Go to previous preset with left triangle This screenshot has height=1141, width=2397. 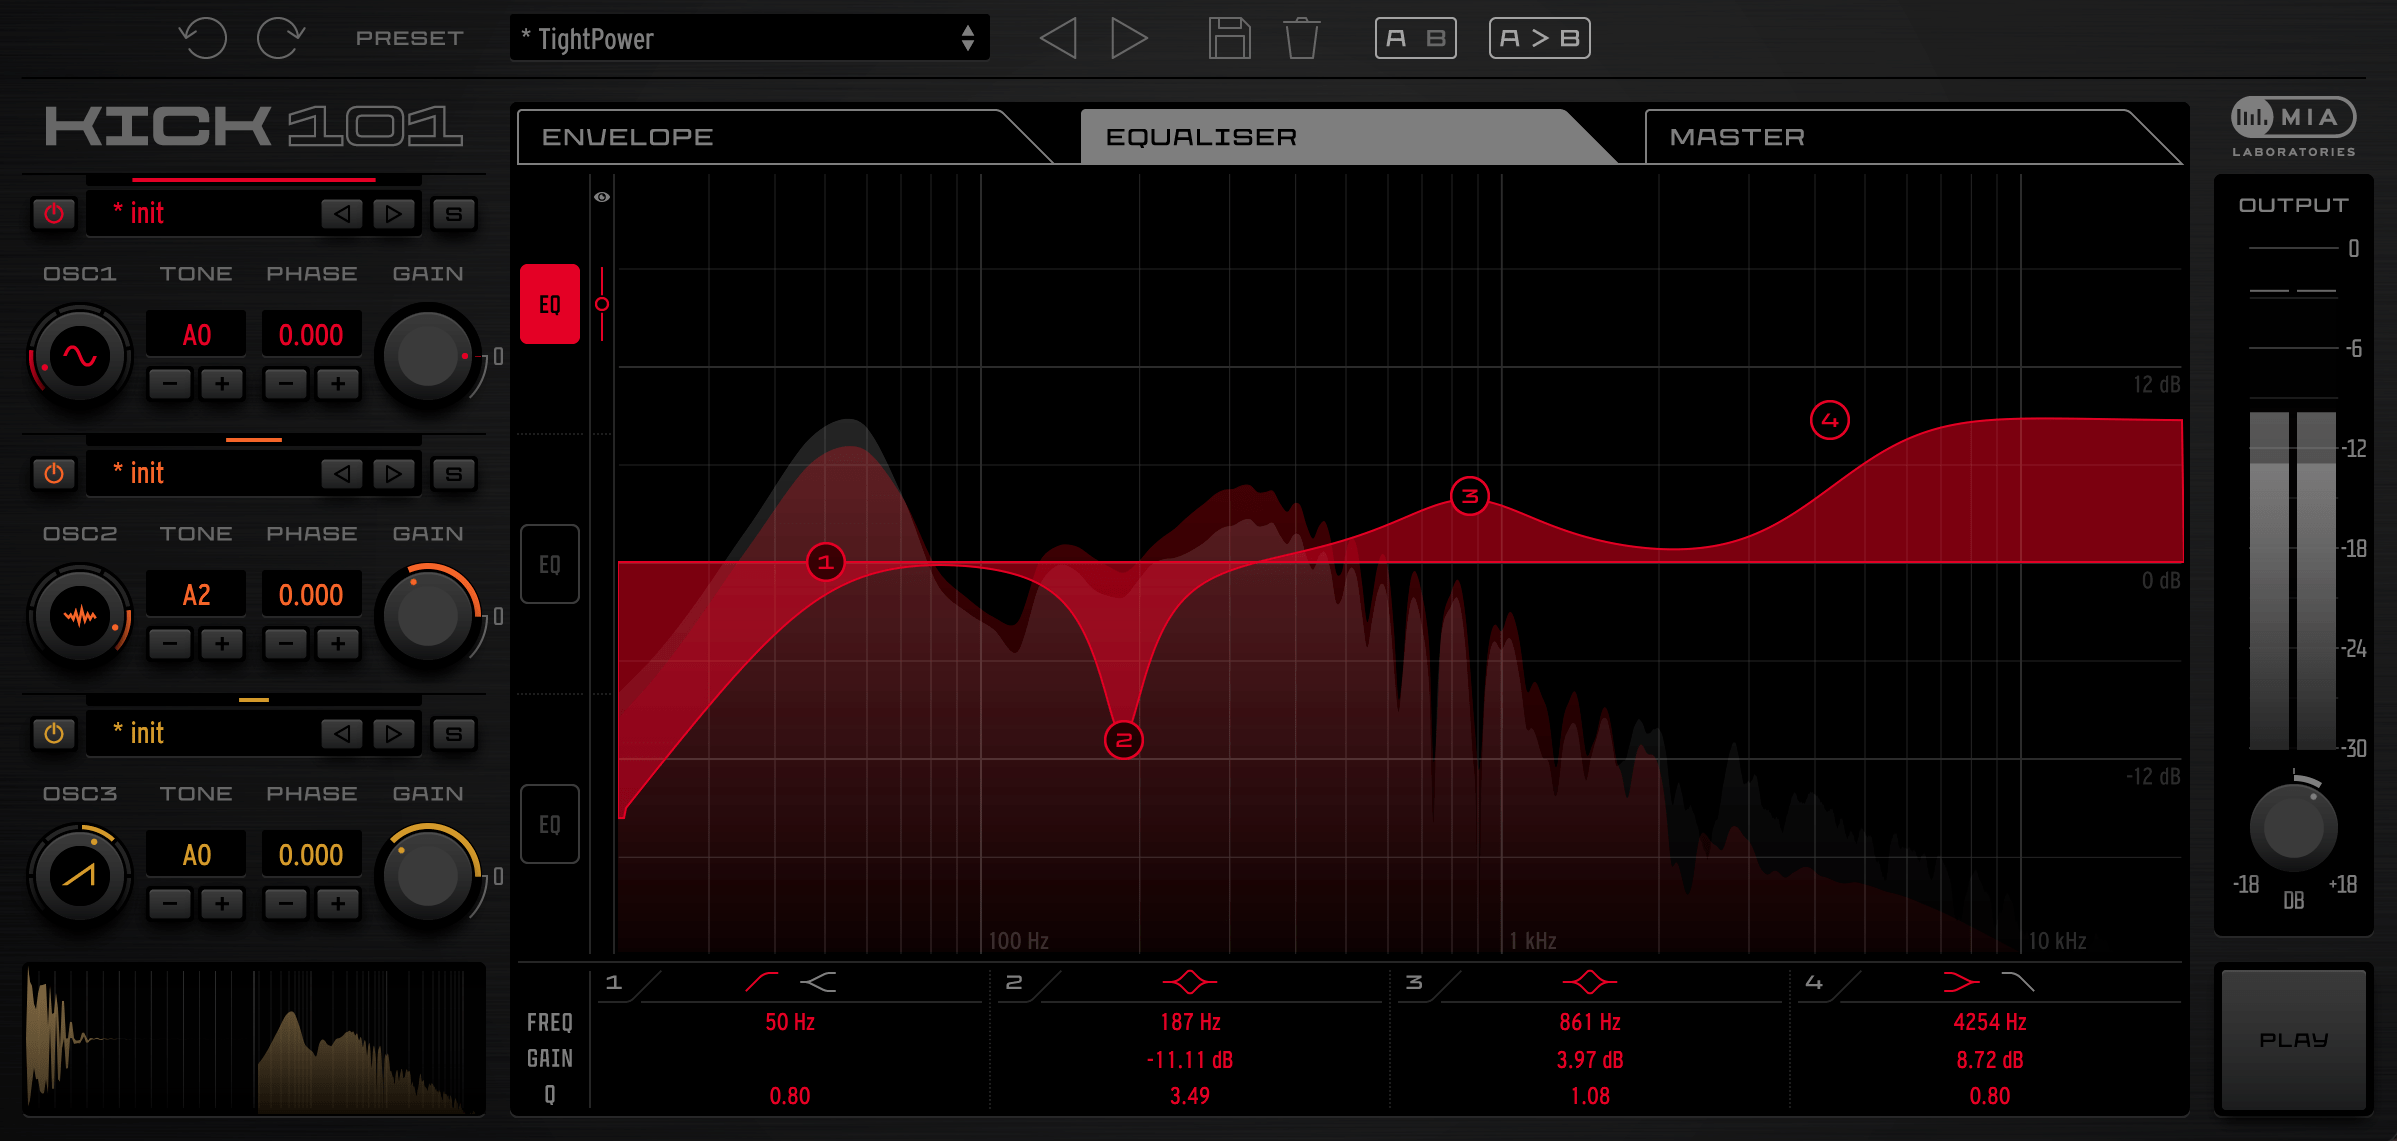point(1058,38)
